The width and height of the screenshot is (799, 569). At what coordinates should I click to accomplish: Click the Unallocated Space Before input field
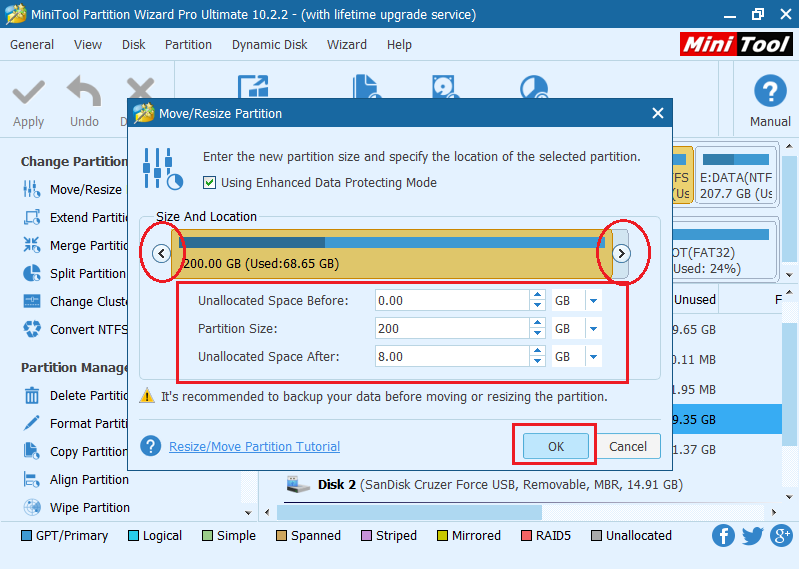452,301
